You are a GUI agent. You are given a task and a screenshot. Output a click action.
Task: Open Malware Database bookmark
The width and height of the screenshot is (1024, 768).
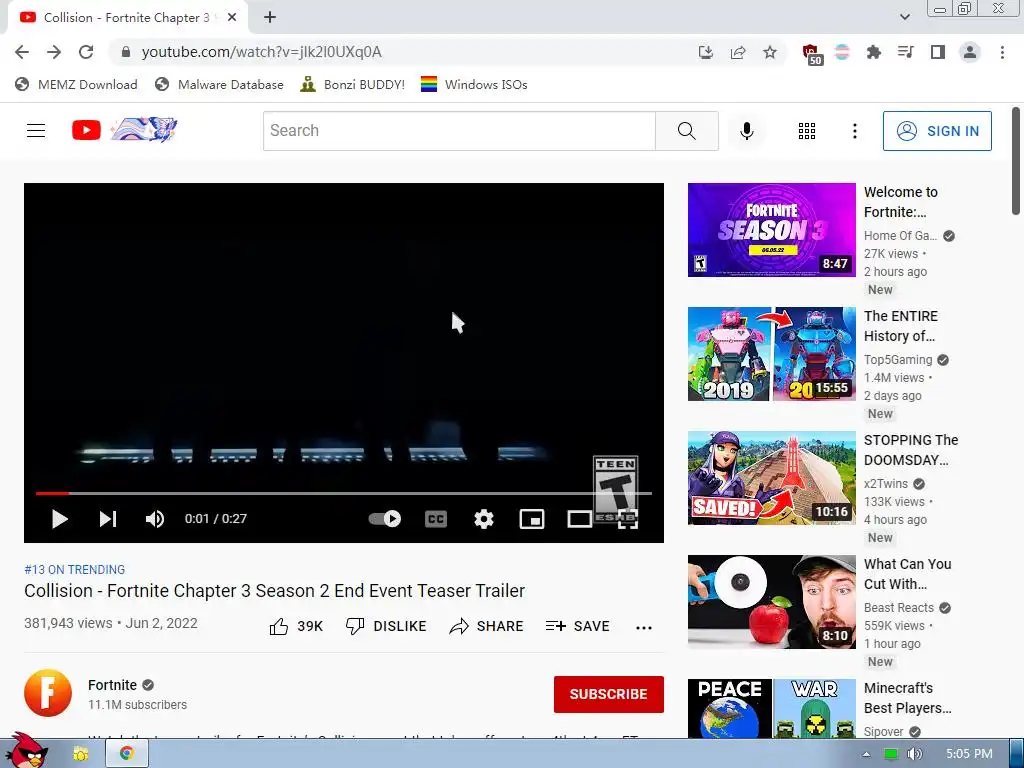[219, 85]
